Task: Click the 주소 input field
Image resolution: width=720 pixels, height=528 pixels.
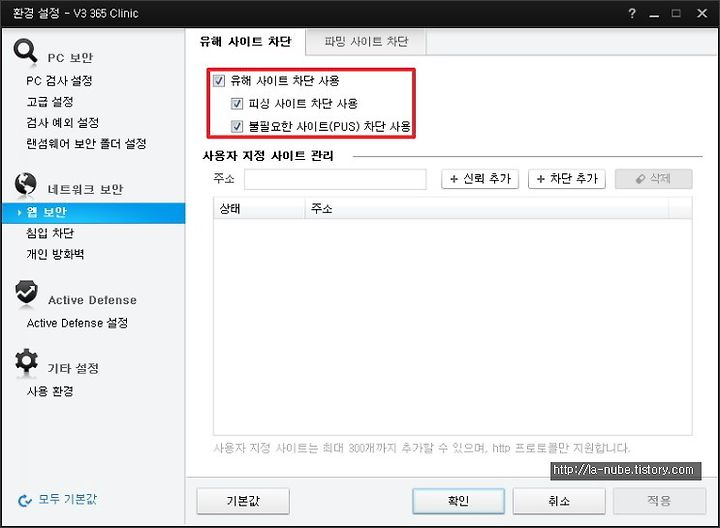Action: point(335,179)
